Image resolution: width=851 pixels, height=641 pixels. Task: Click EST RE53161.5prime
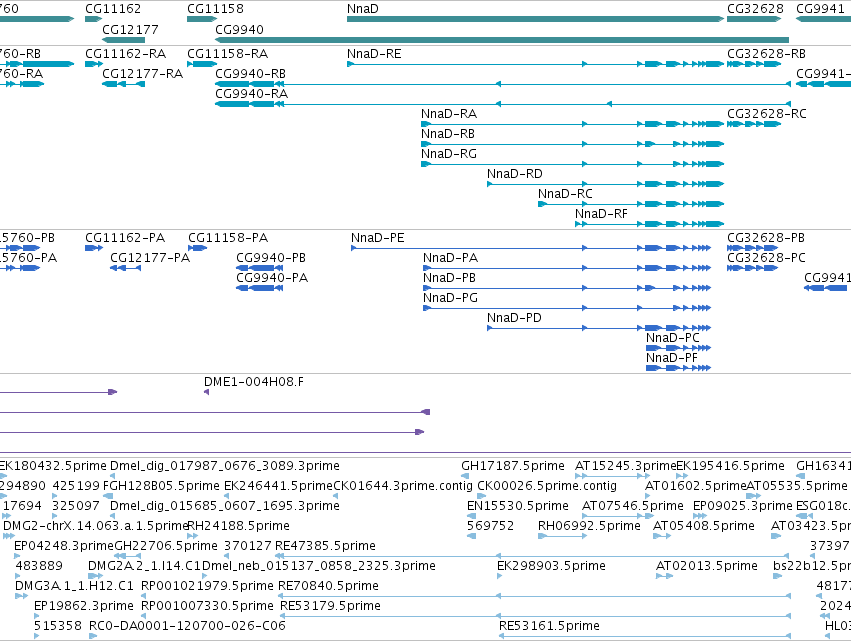[549, 626]
